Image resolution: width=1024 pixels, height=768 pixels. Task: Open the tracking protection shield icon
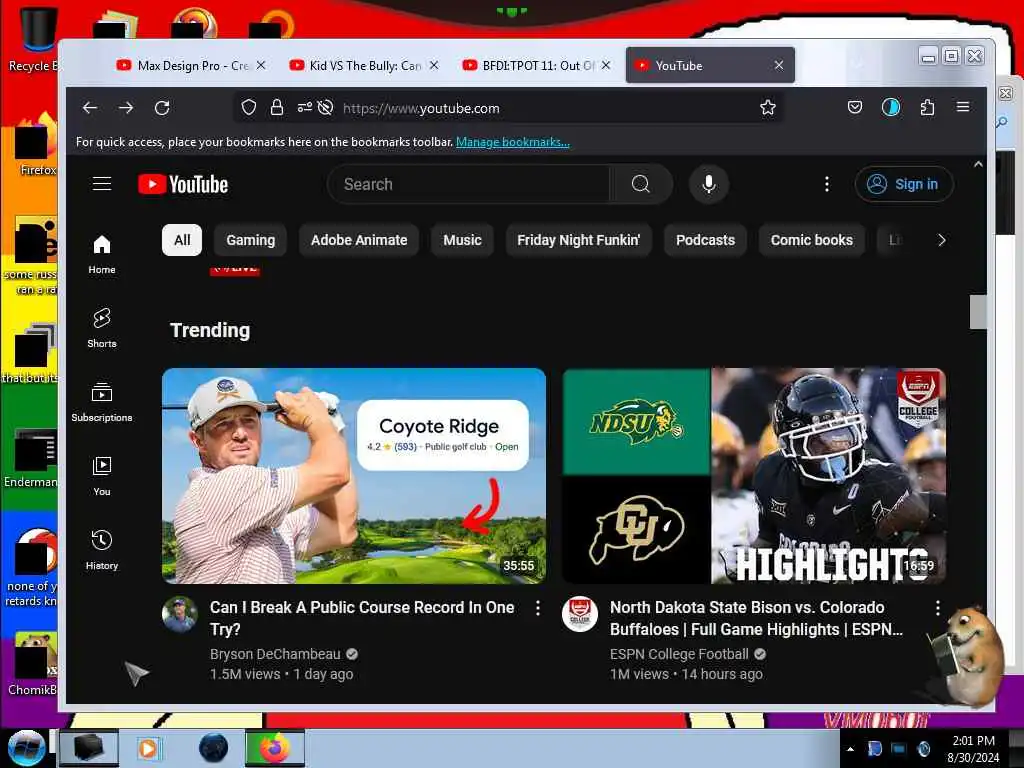[x=249, y=108]
